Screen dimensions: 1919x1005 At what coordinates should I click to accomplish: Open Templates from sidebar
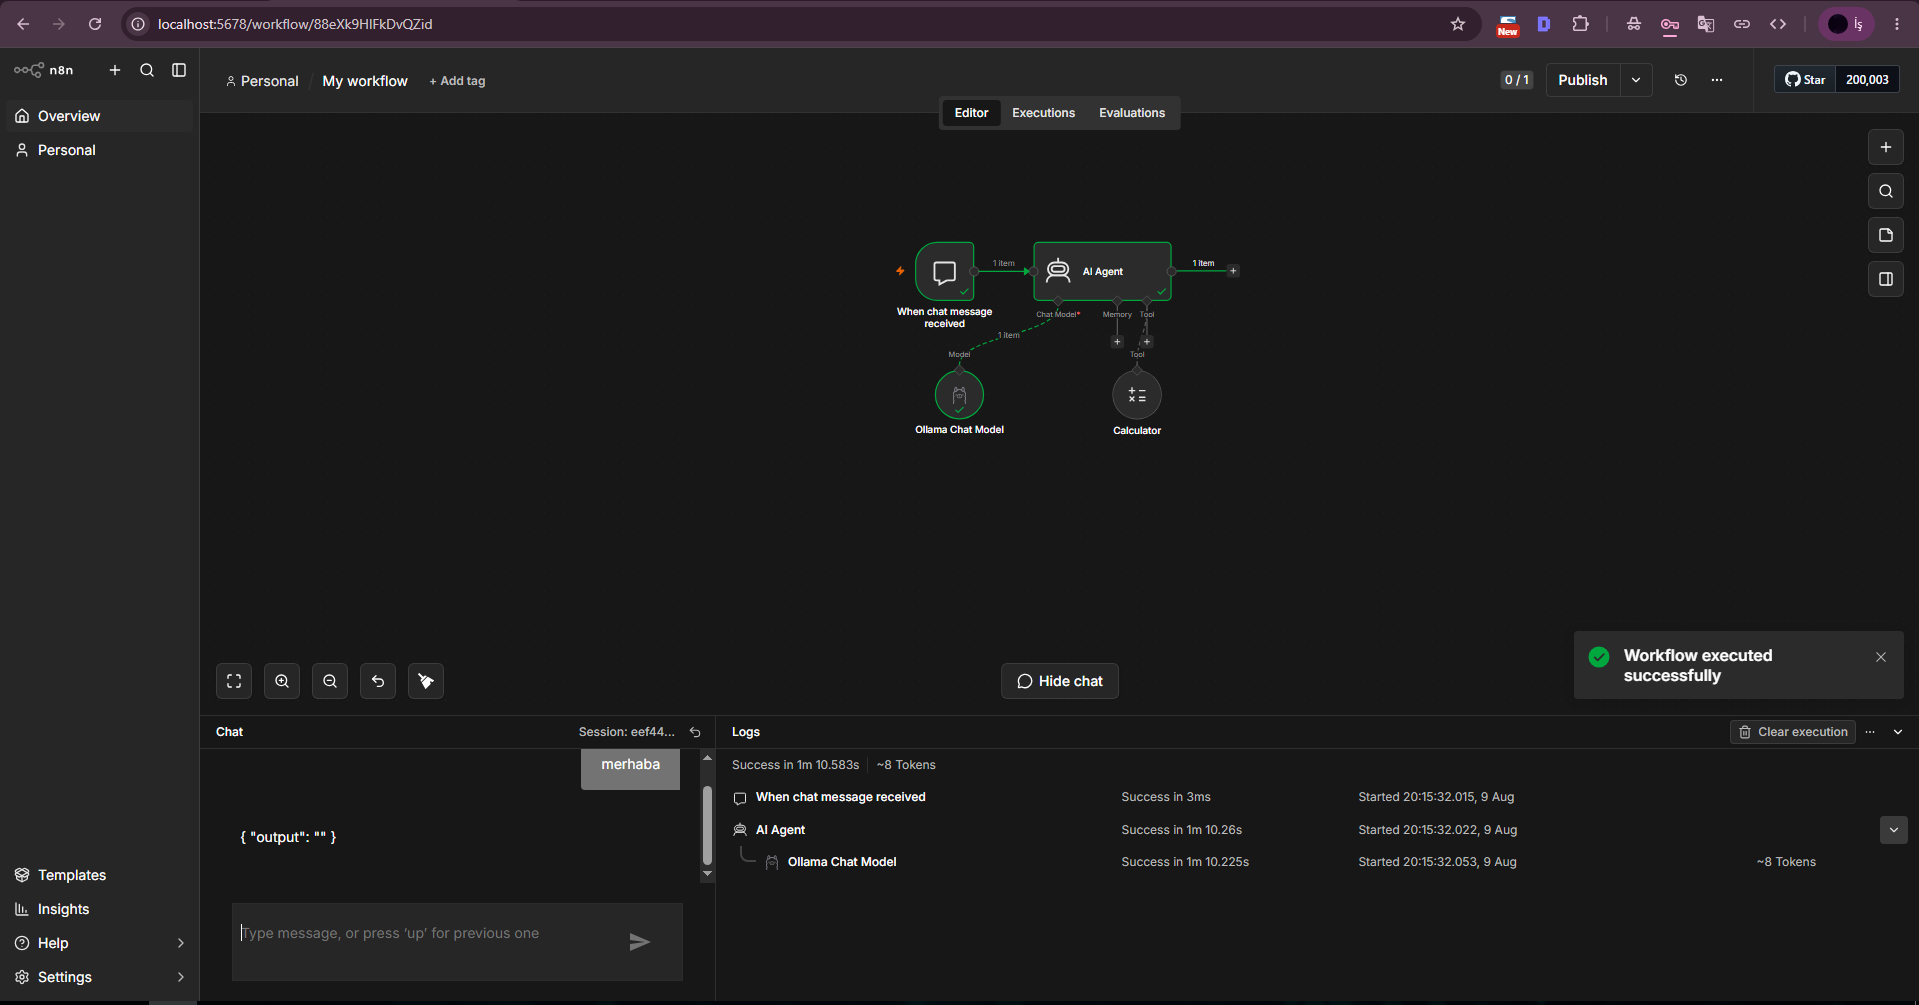[99, 875]
